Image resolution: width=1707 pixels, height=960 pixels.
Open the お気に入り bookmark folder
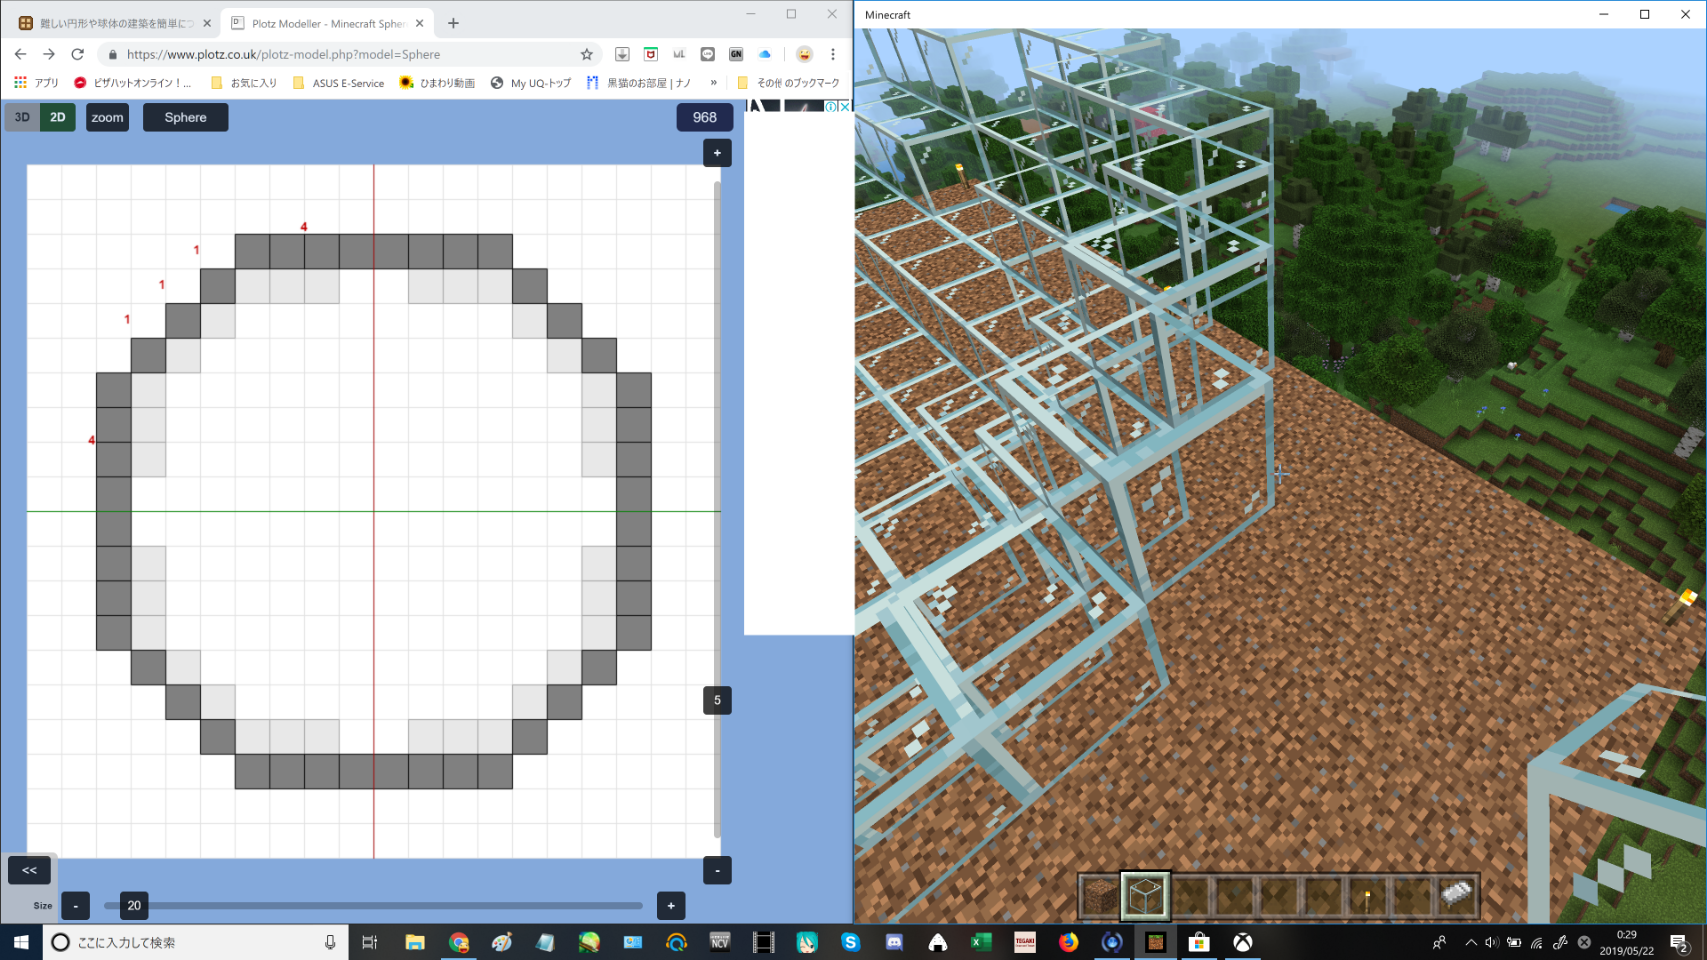click(x=244, y=83)
